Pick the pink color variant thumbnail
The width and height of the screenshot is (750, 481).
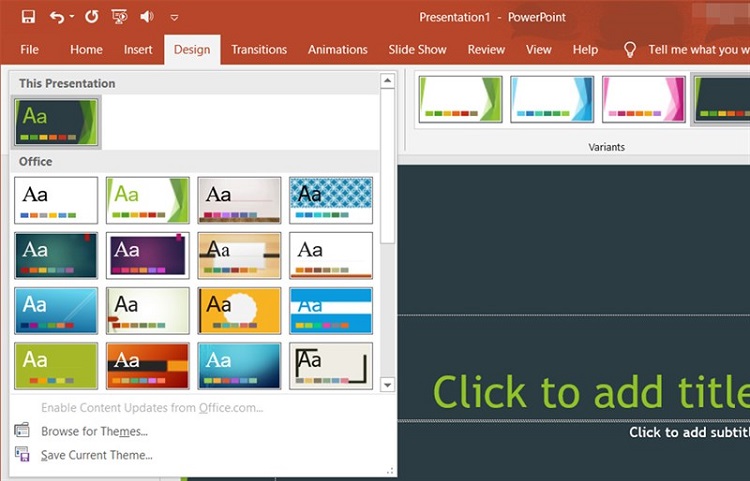click(x=643, y=99)
